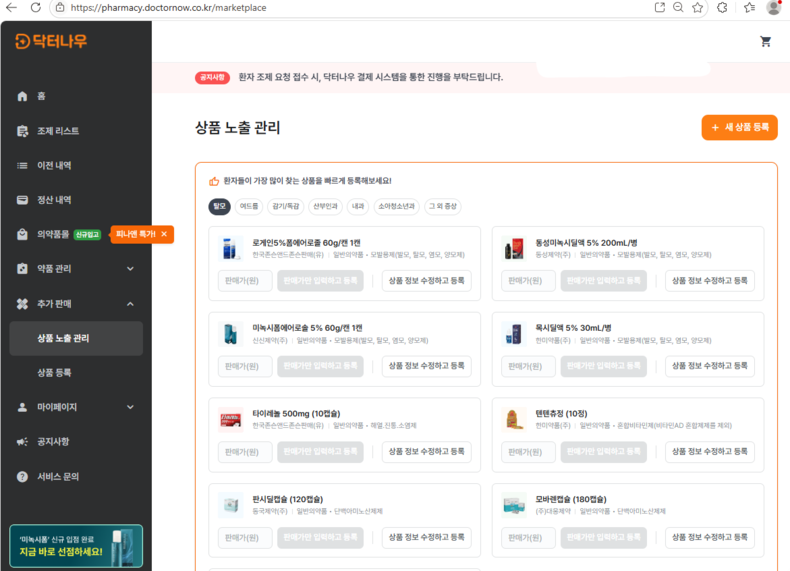Select the 감기/독감 category chip
The height and width of the screenshot is (571, 790).
(x=286, y=207)
